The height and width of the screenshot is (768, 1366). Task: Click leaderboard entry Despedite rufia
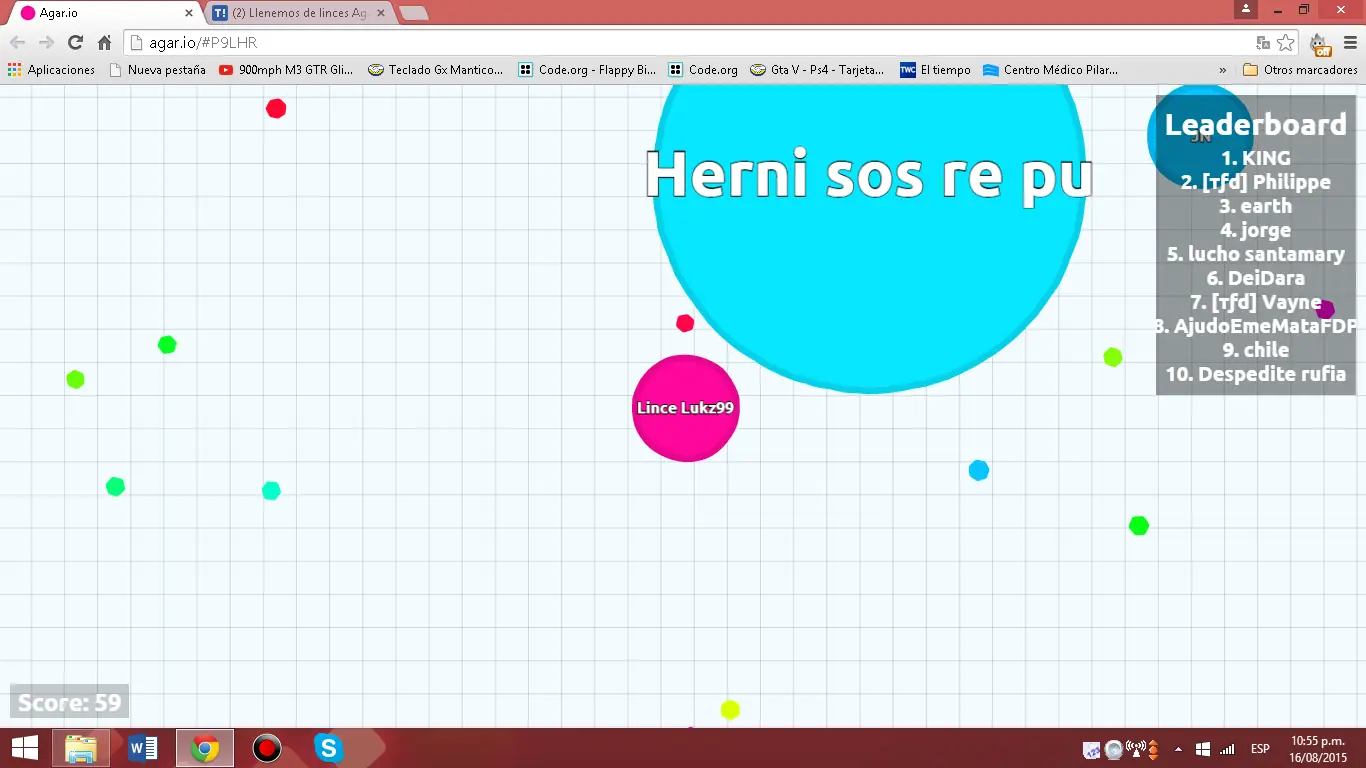tap(1256, 375)
